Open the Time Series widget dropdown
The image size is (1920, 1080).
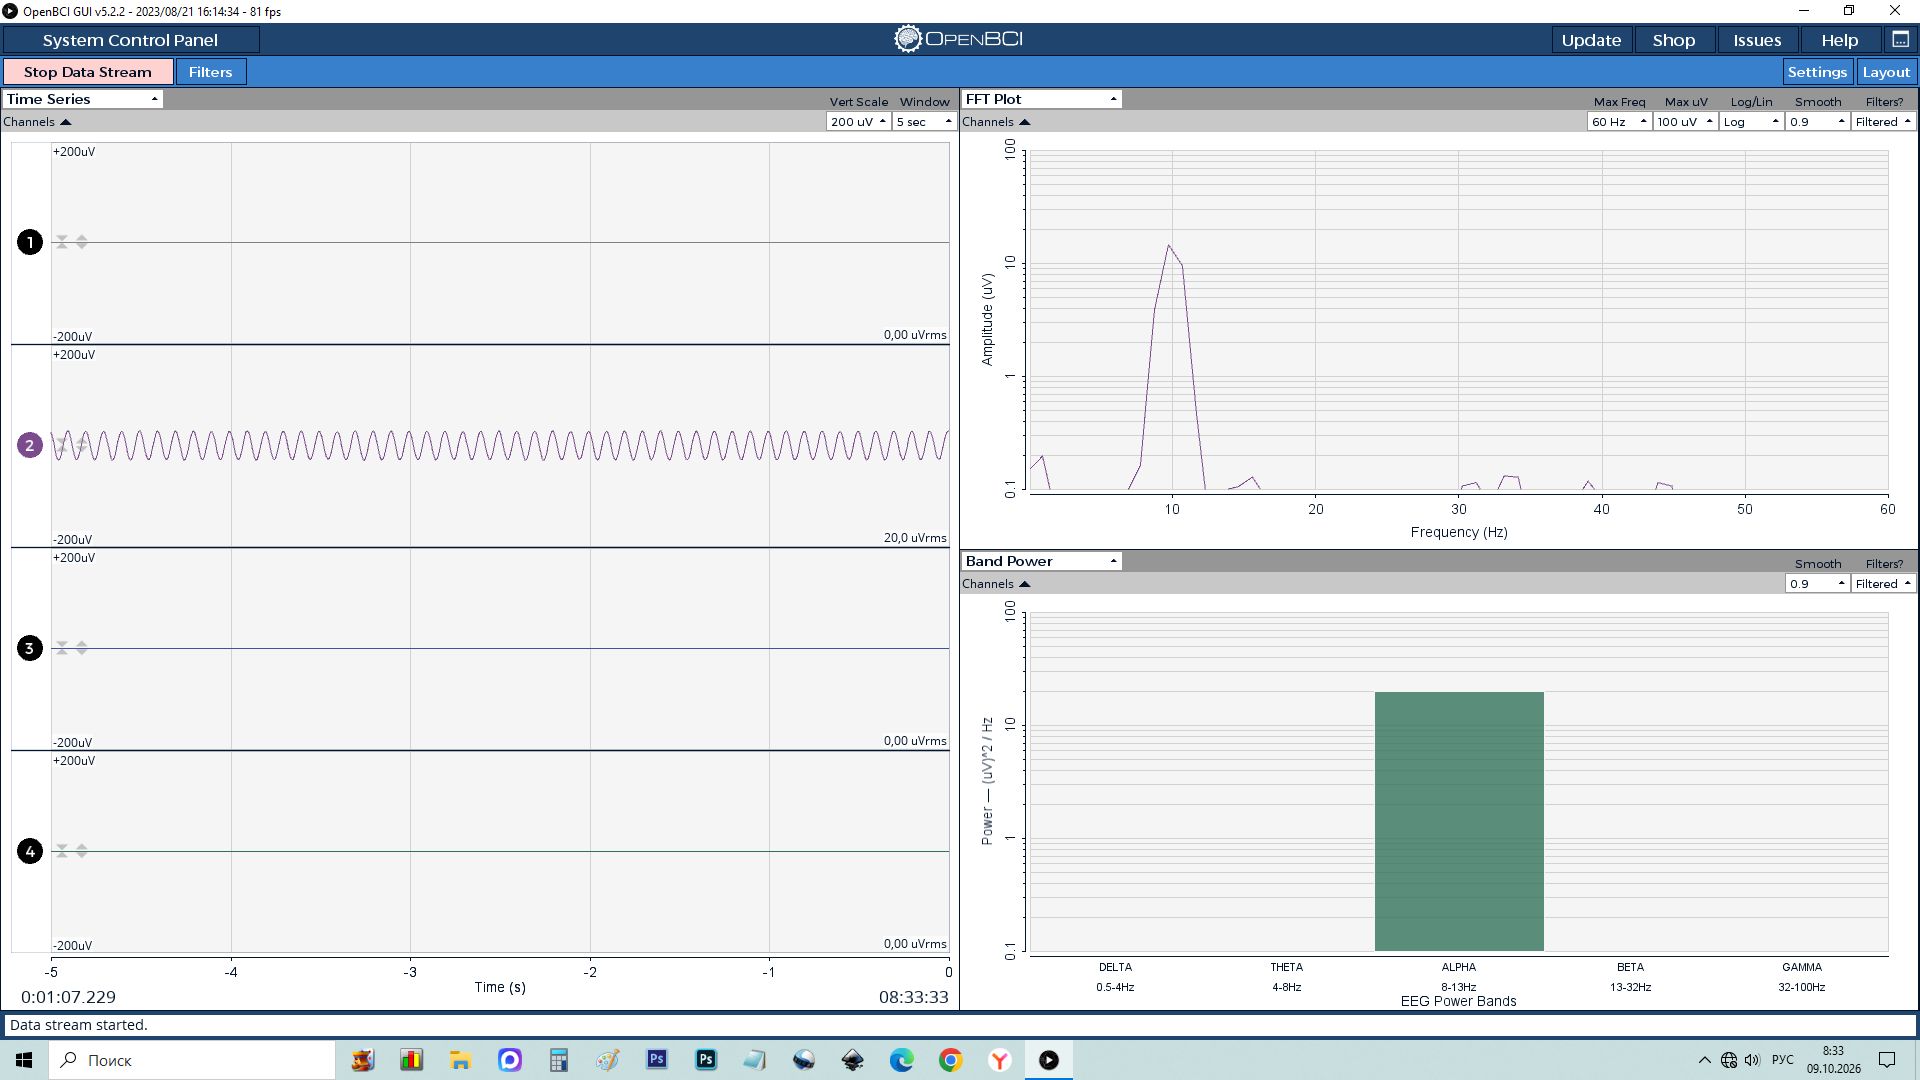tap(82, 99)
